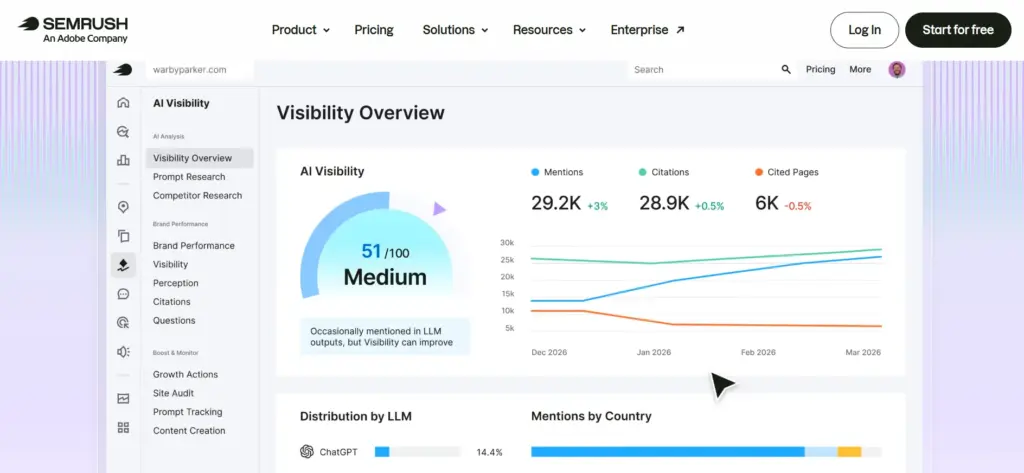Open the Pricing page in header
Viewport: 1024px width, 473px height.
[x=374, y=30]
